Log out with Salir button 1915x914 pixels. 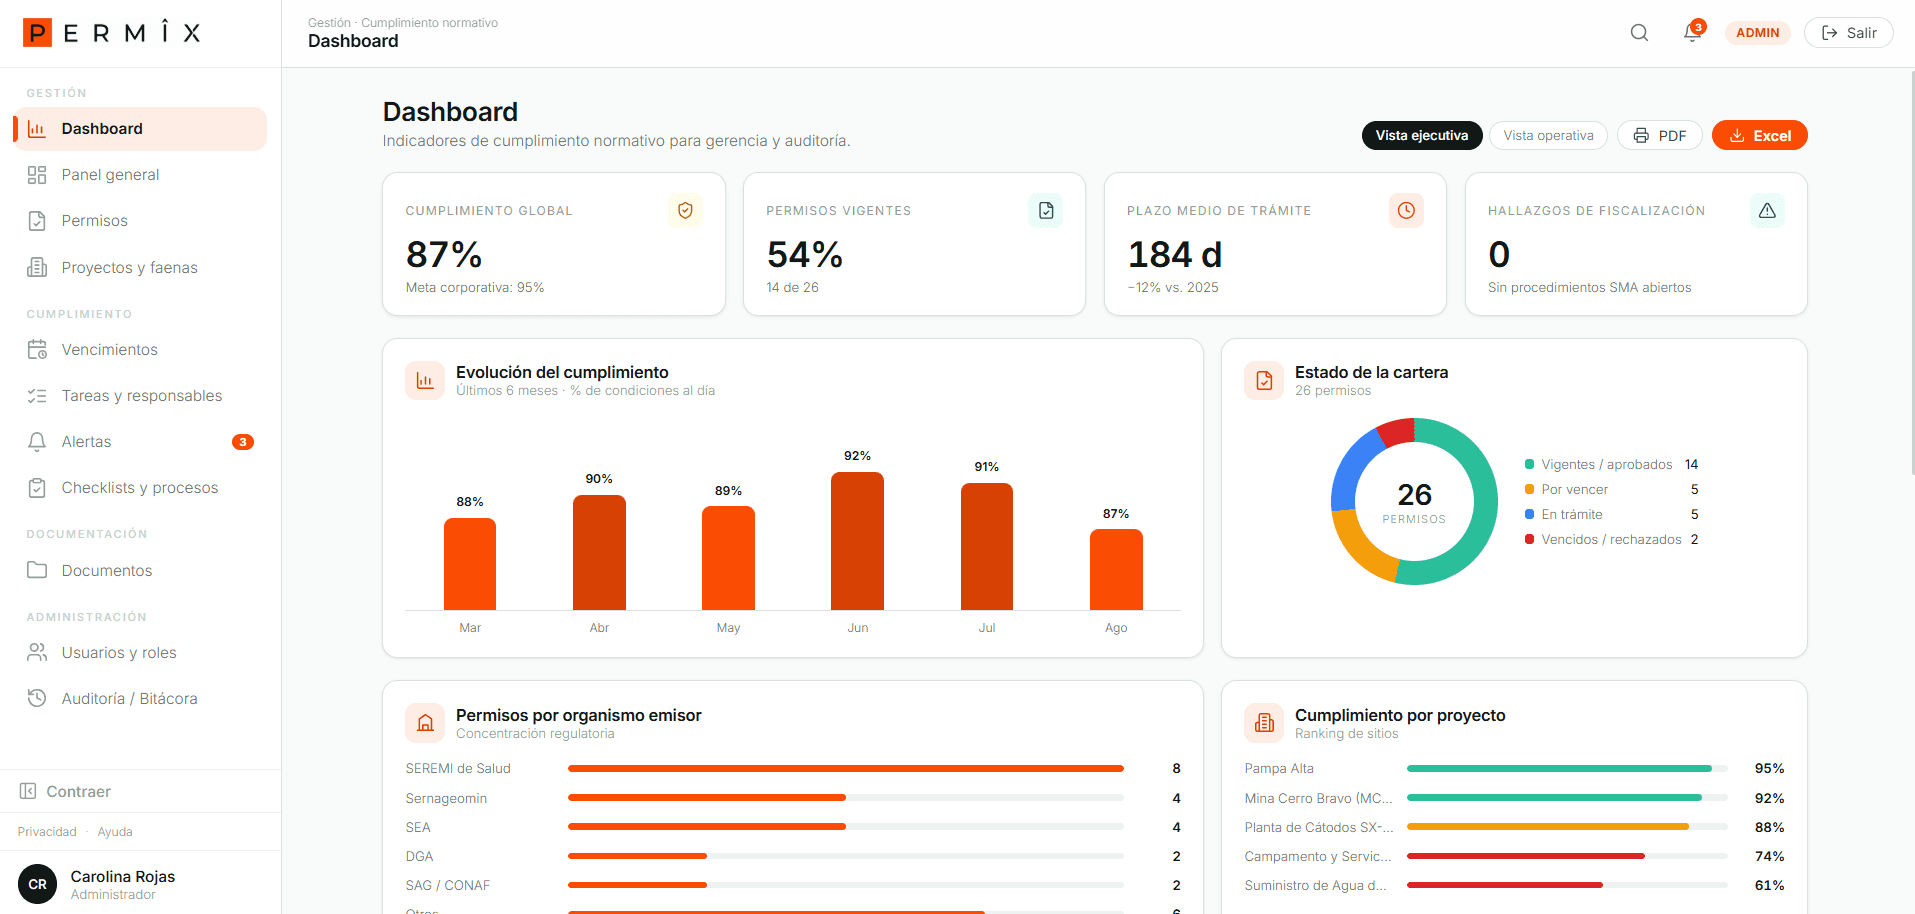point(1848,33)
